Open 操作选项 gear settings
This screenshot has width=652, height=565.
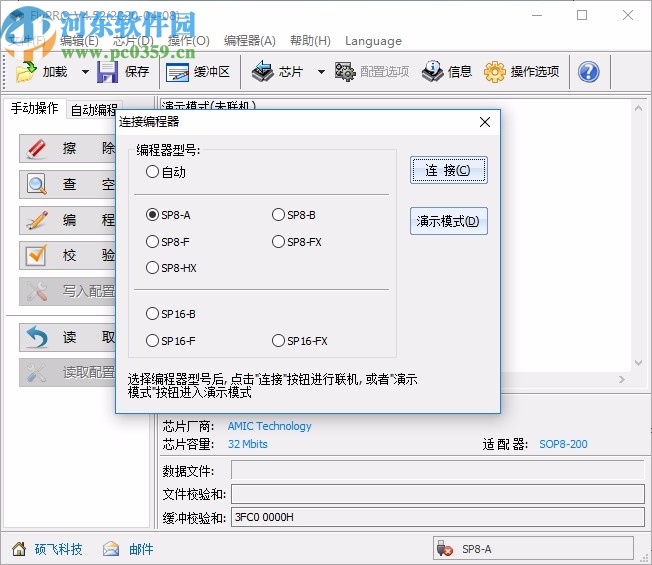click(x=521, y=72)
